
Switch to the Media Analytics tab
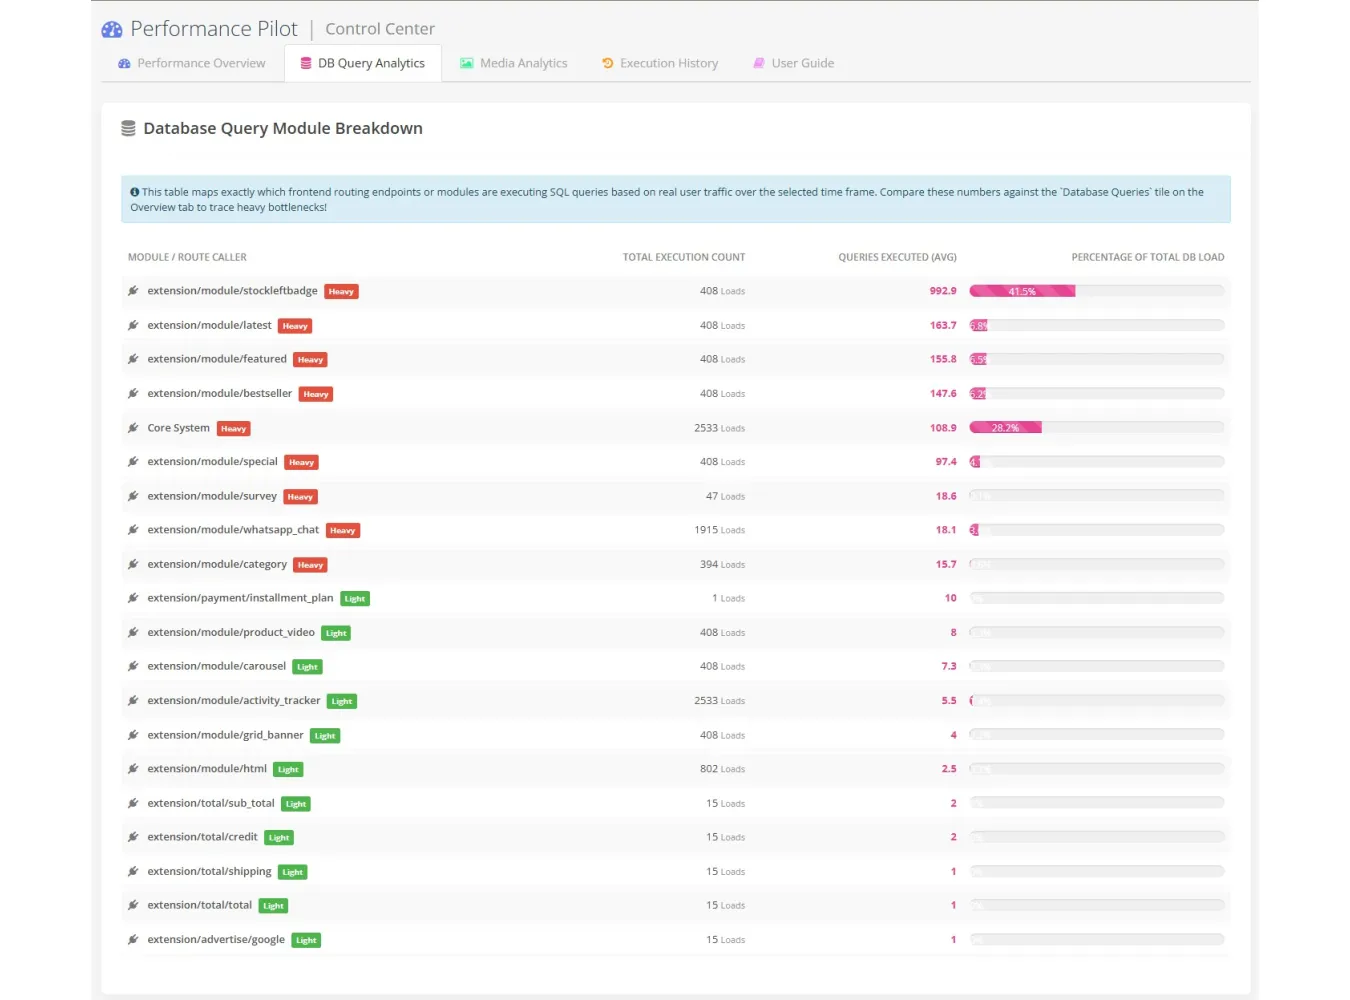click(514, 63)
